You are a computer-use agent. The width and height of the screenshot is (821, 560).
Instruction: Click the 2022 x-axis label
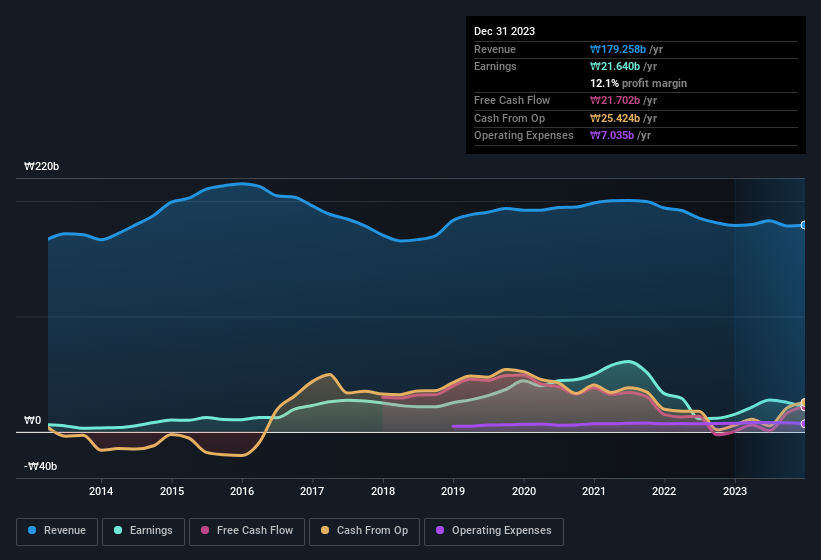click(664, 491)
